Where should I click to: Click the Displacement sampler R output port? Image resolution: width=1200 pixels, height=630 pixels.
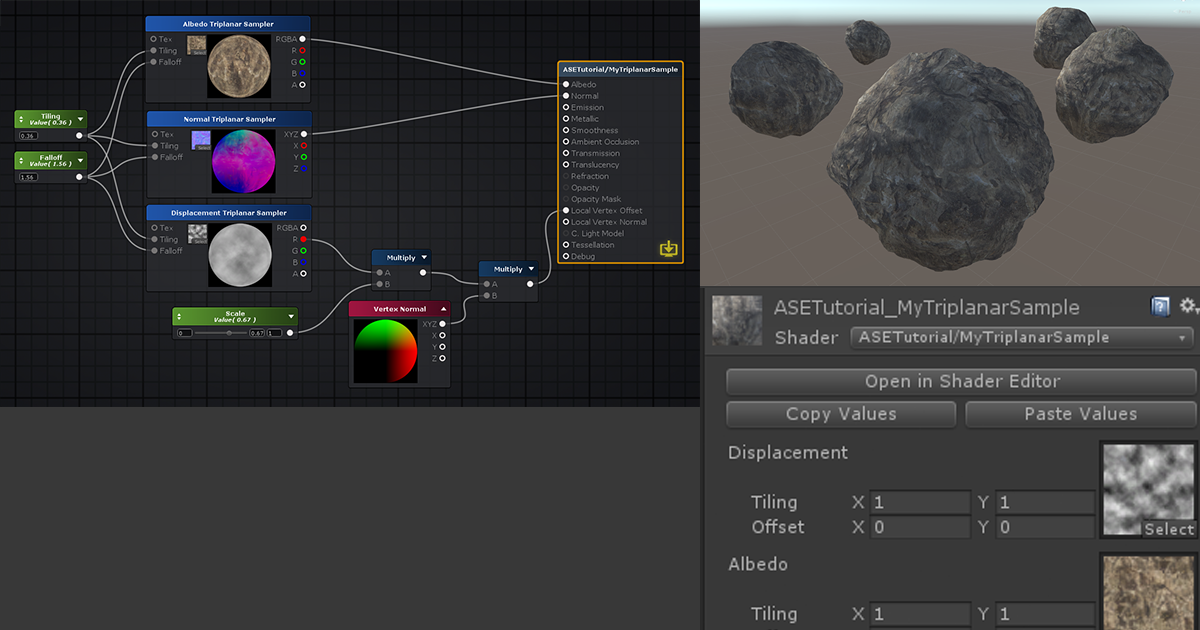(x=302, y=240)
